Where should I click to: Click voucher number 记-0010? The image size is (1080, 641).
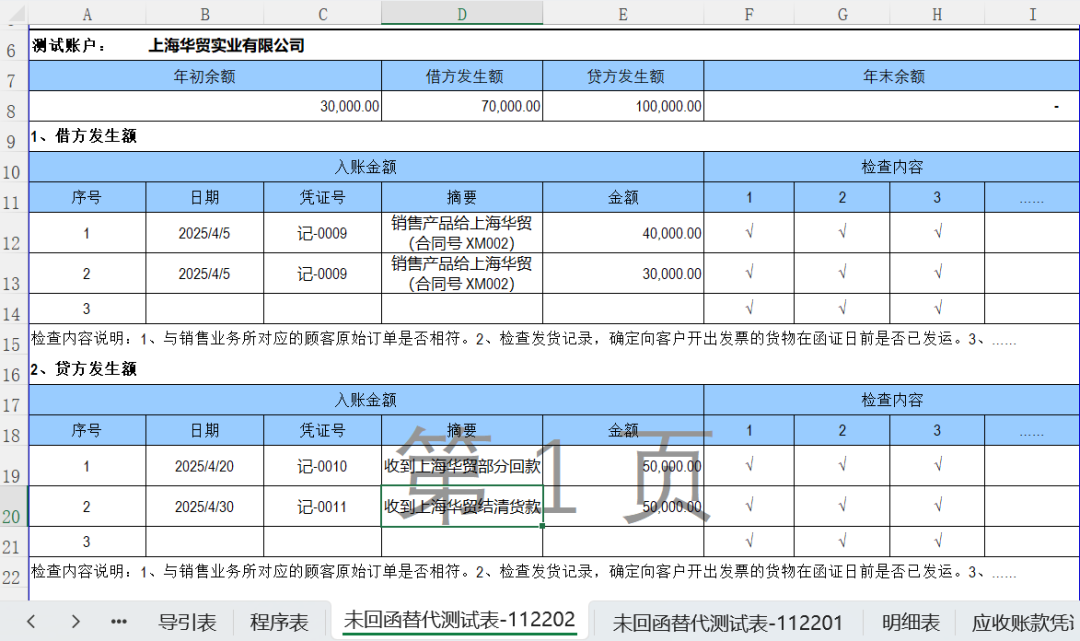coord(322,466)
